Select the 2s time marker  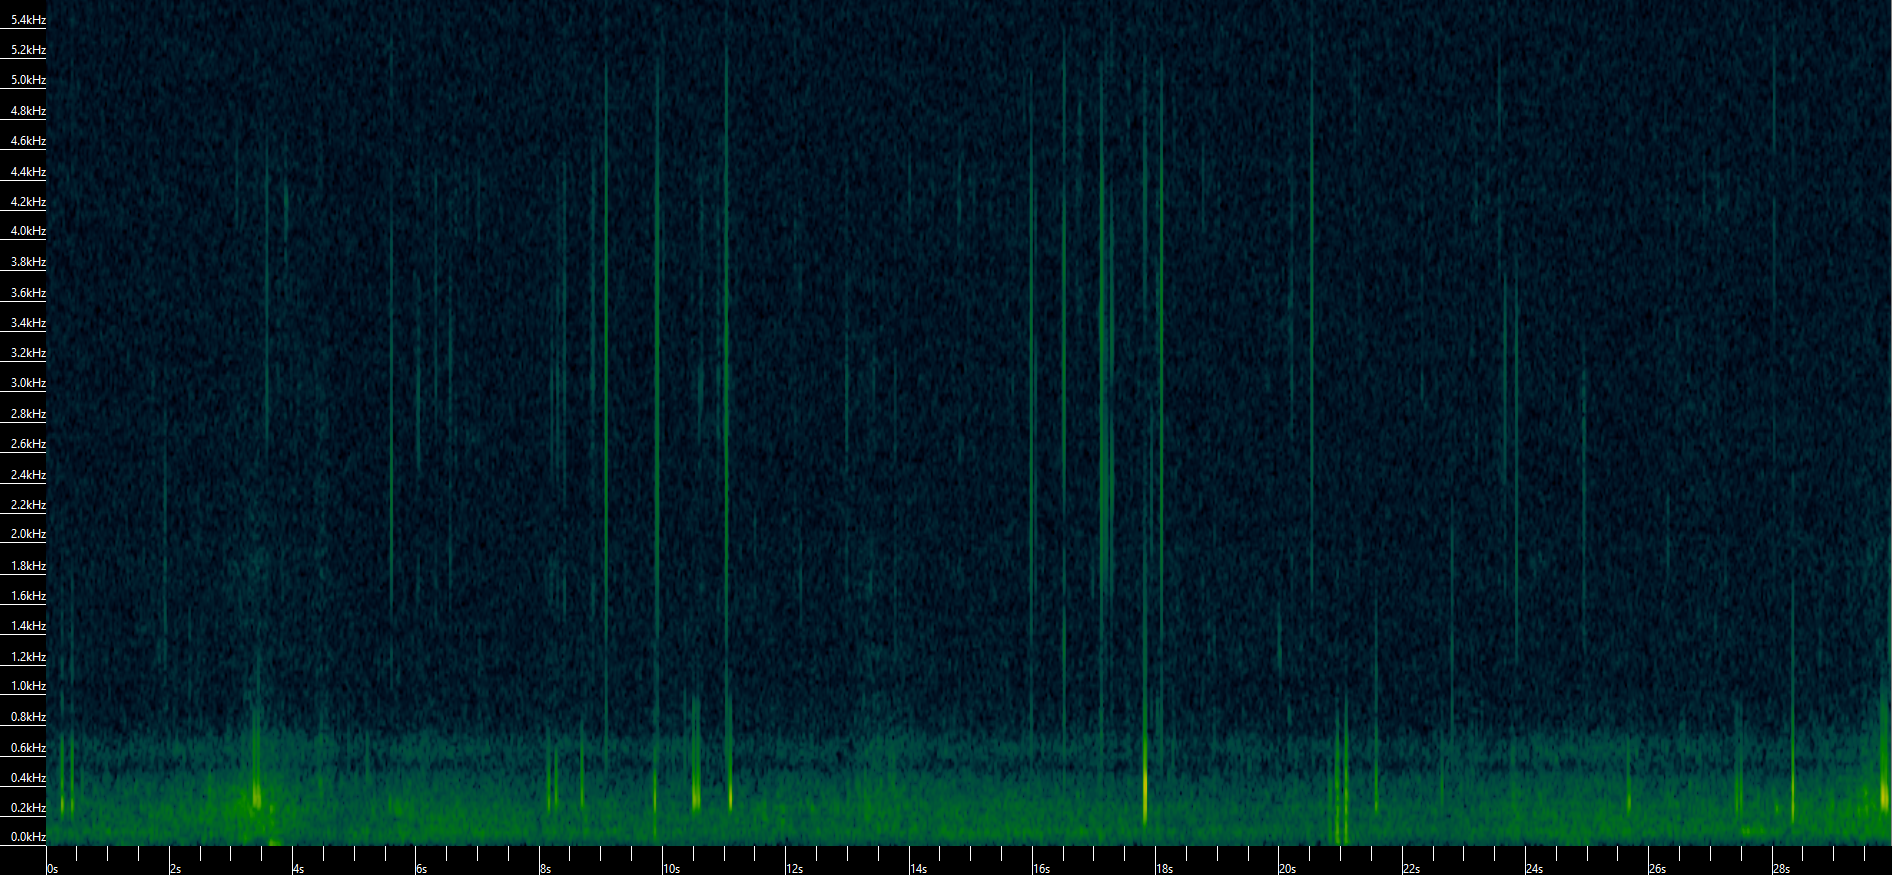[176, 869]
